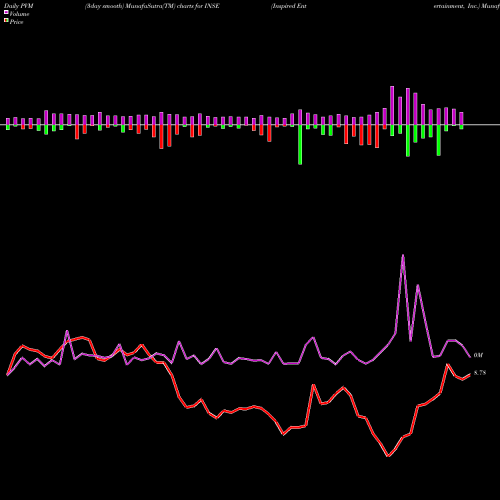
Task: Click the lowest point of red price line
Action: [x=388, y=456]
